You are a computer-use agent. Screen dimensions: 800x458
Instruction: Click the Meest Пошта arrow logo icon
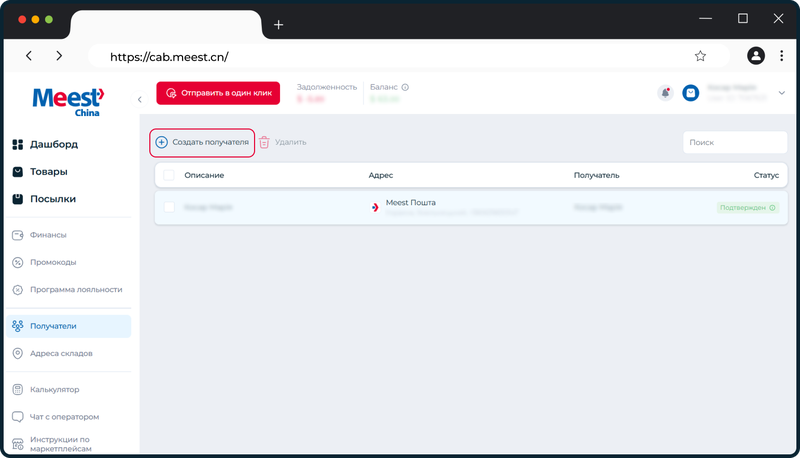[374, 208]
